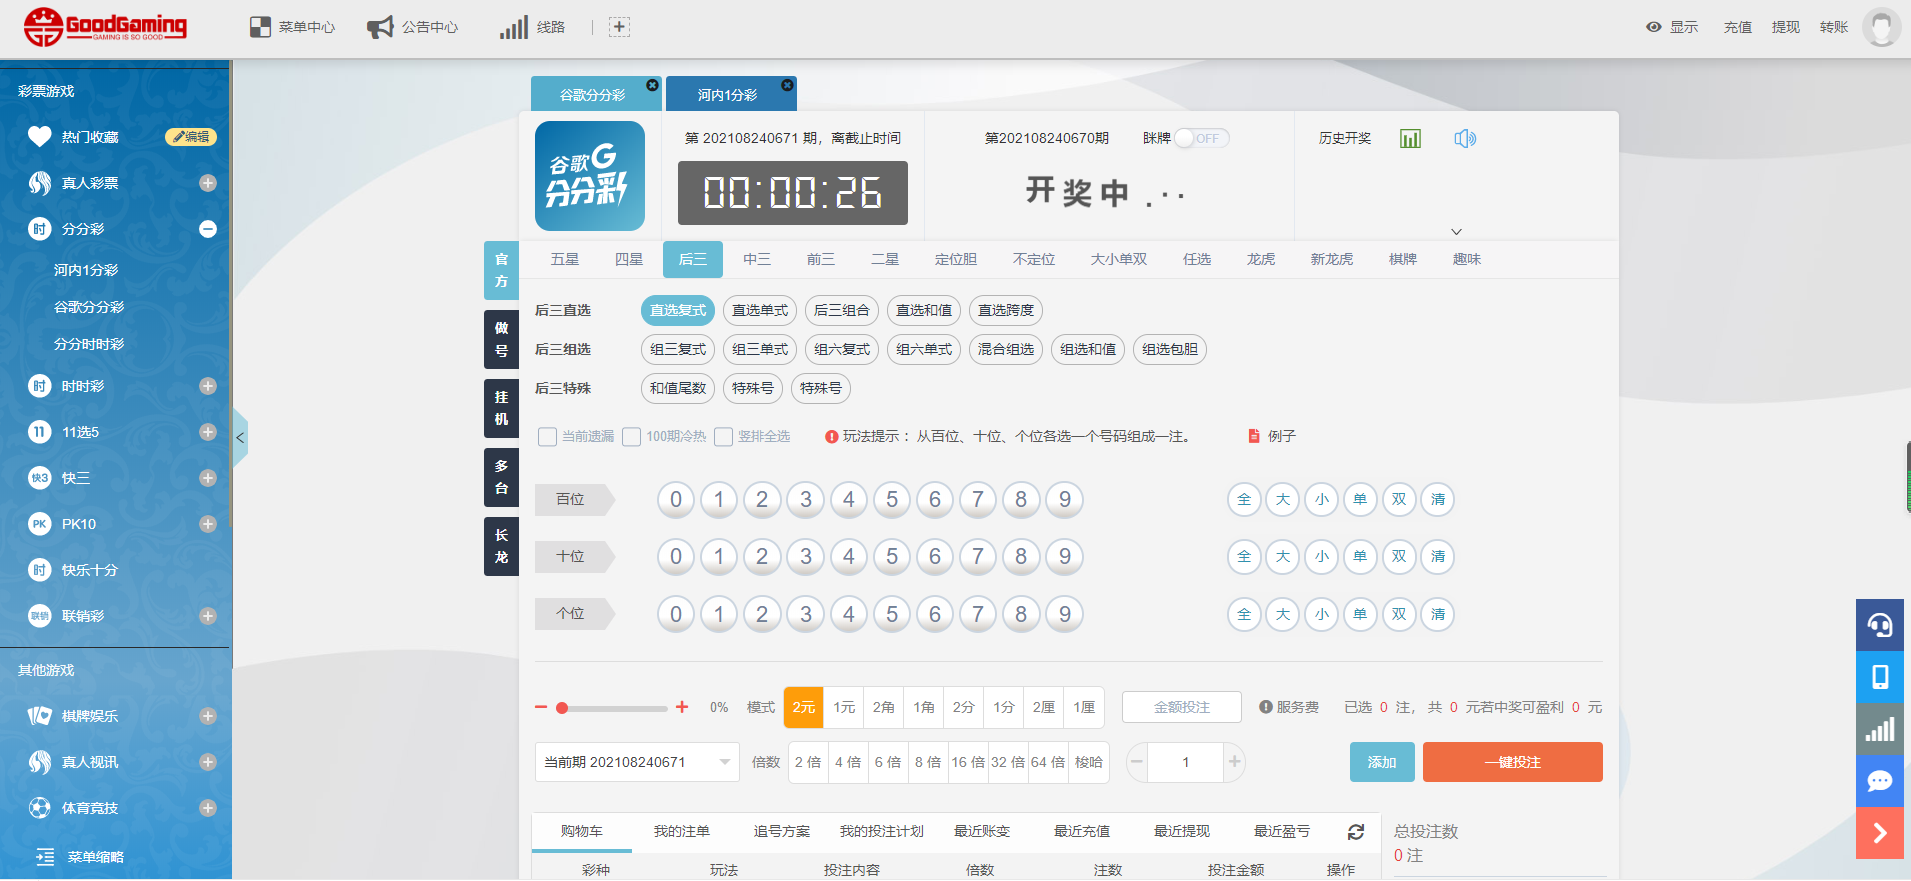This screenshot has width=1911, height=881.
Task: Open the green trend chart icon
Action: coord(1410,139)
